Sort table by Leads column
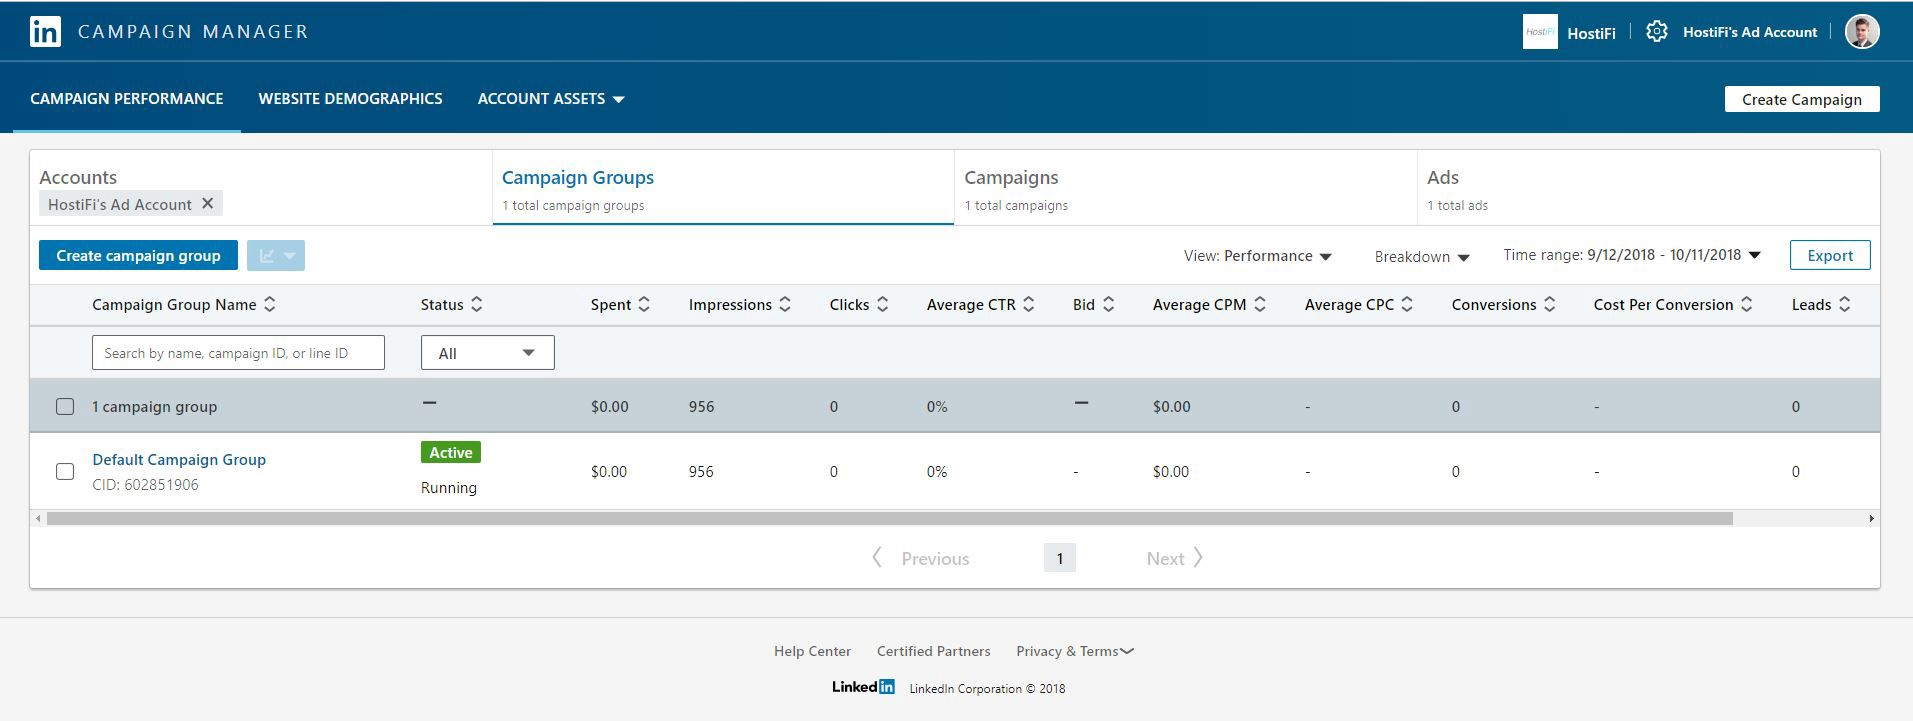1913x721 pixels. coord(1845,304)
